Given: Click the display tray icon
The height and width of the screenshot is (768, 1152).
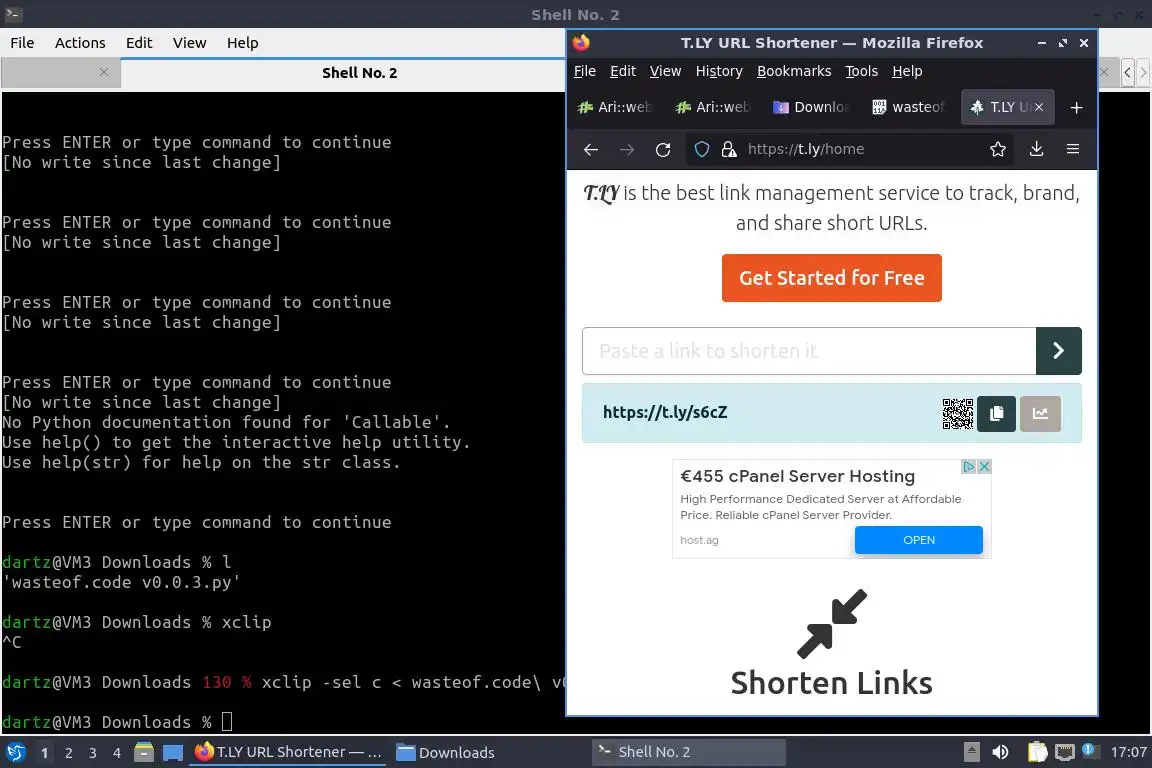Looking at the screenshot, I should click(1064, 752).
